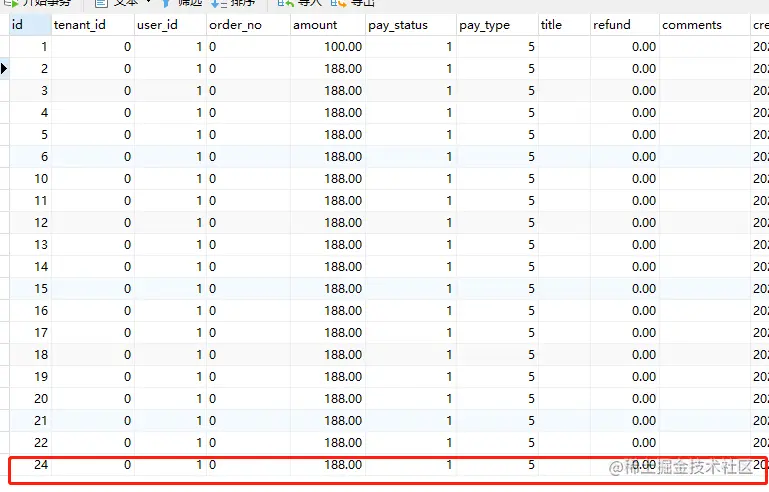Select the order_no column header

(248, 25)
